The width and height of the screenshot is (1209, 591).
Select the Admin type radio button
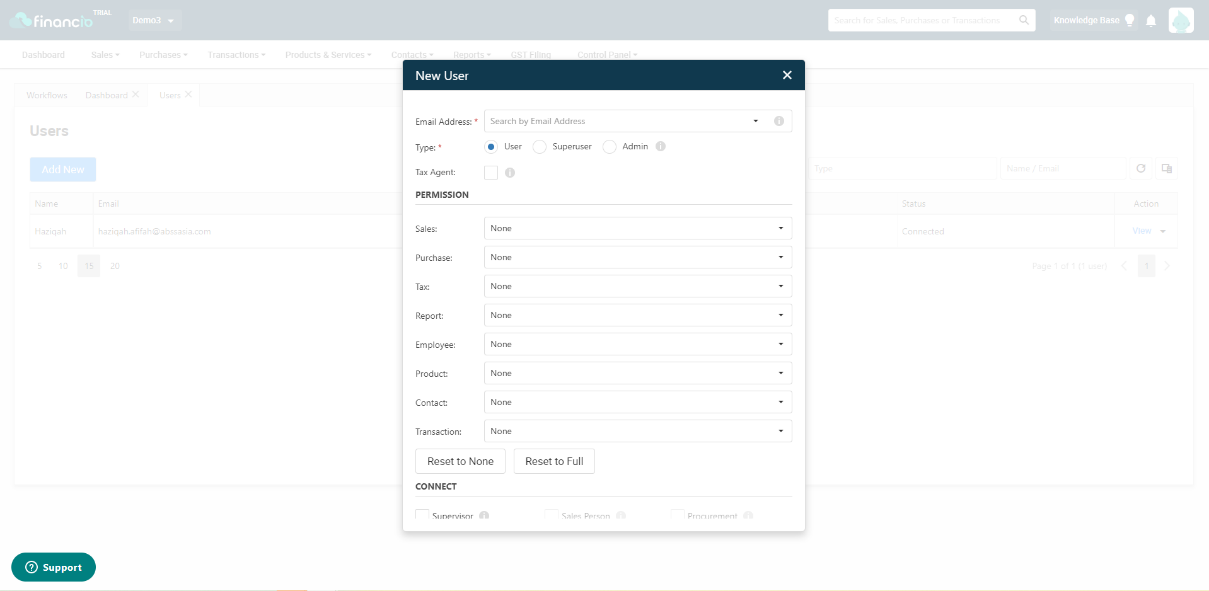[x=610, y=147]
